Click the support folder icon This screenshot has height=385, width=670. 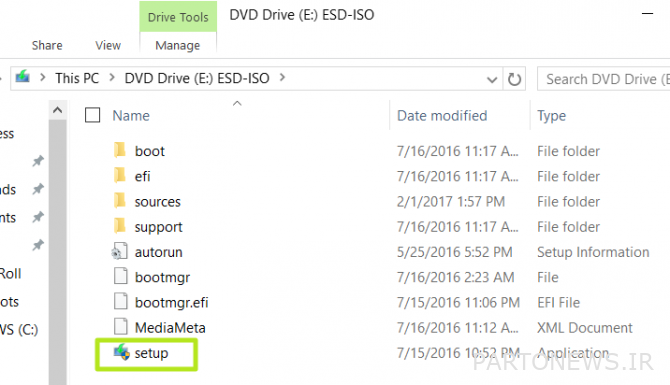point(120,226)
